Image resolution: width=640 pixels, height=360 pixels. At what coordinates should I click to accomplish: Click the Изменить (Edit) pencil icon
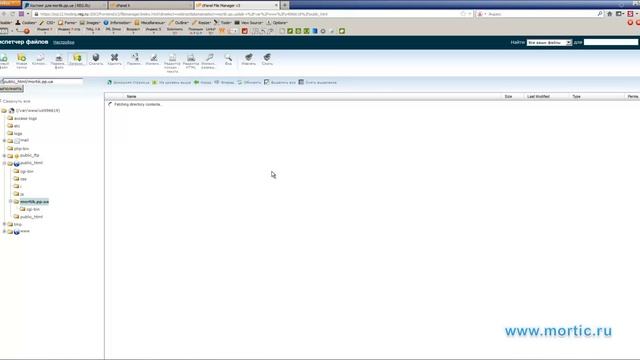[x=153, y=59]
